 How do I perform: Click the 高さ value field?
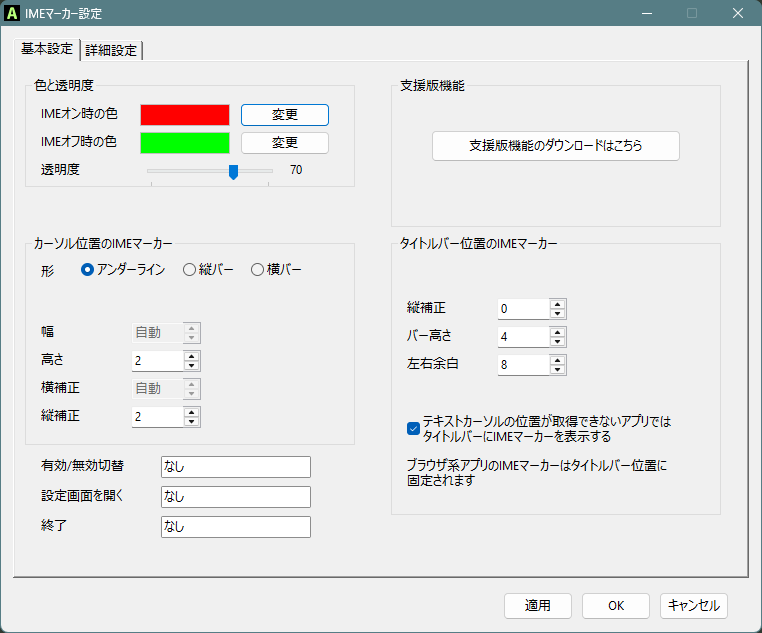[x=157, y=361]
